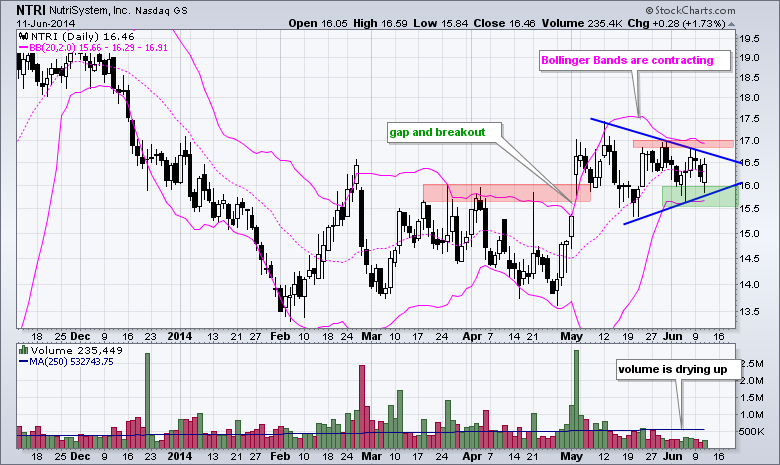Click the Feb label on the volume panel axis
The height and width of the screenshot is (465, 780).
click(x=280, y=456)
